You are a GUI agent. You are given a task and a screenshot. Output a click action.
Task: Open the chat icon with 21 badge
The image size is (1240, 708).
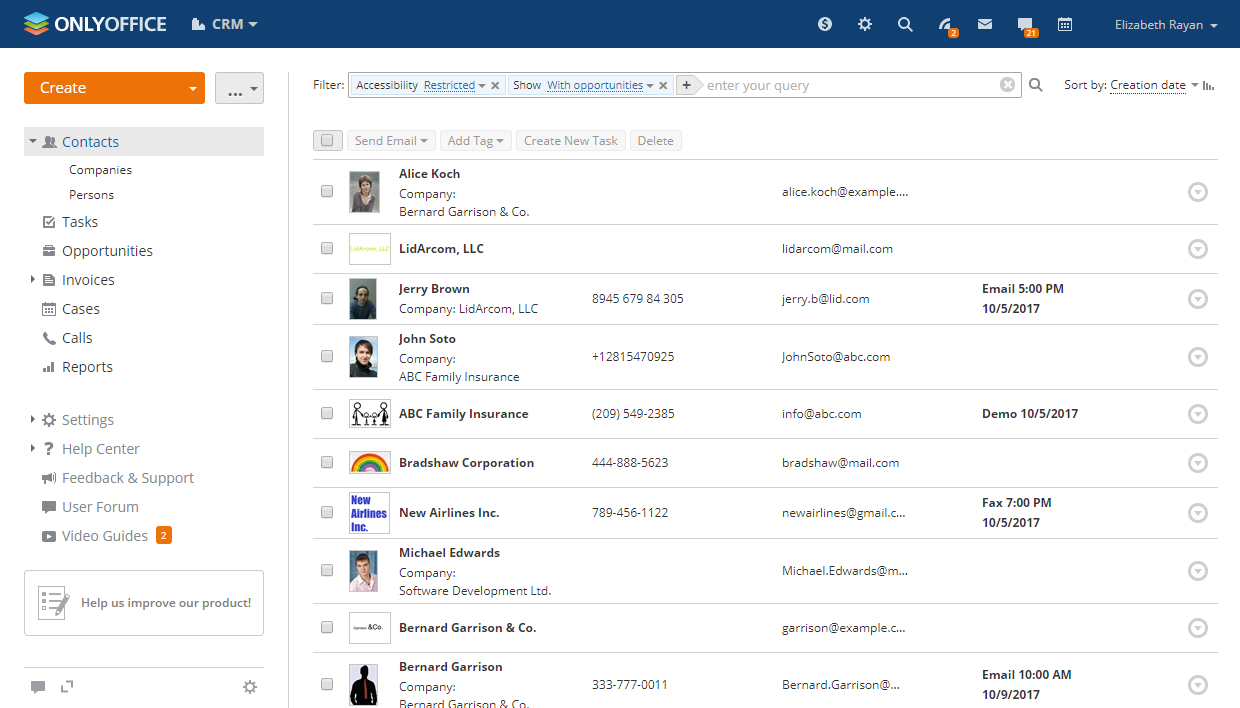coord(1025,25)
